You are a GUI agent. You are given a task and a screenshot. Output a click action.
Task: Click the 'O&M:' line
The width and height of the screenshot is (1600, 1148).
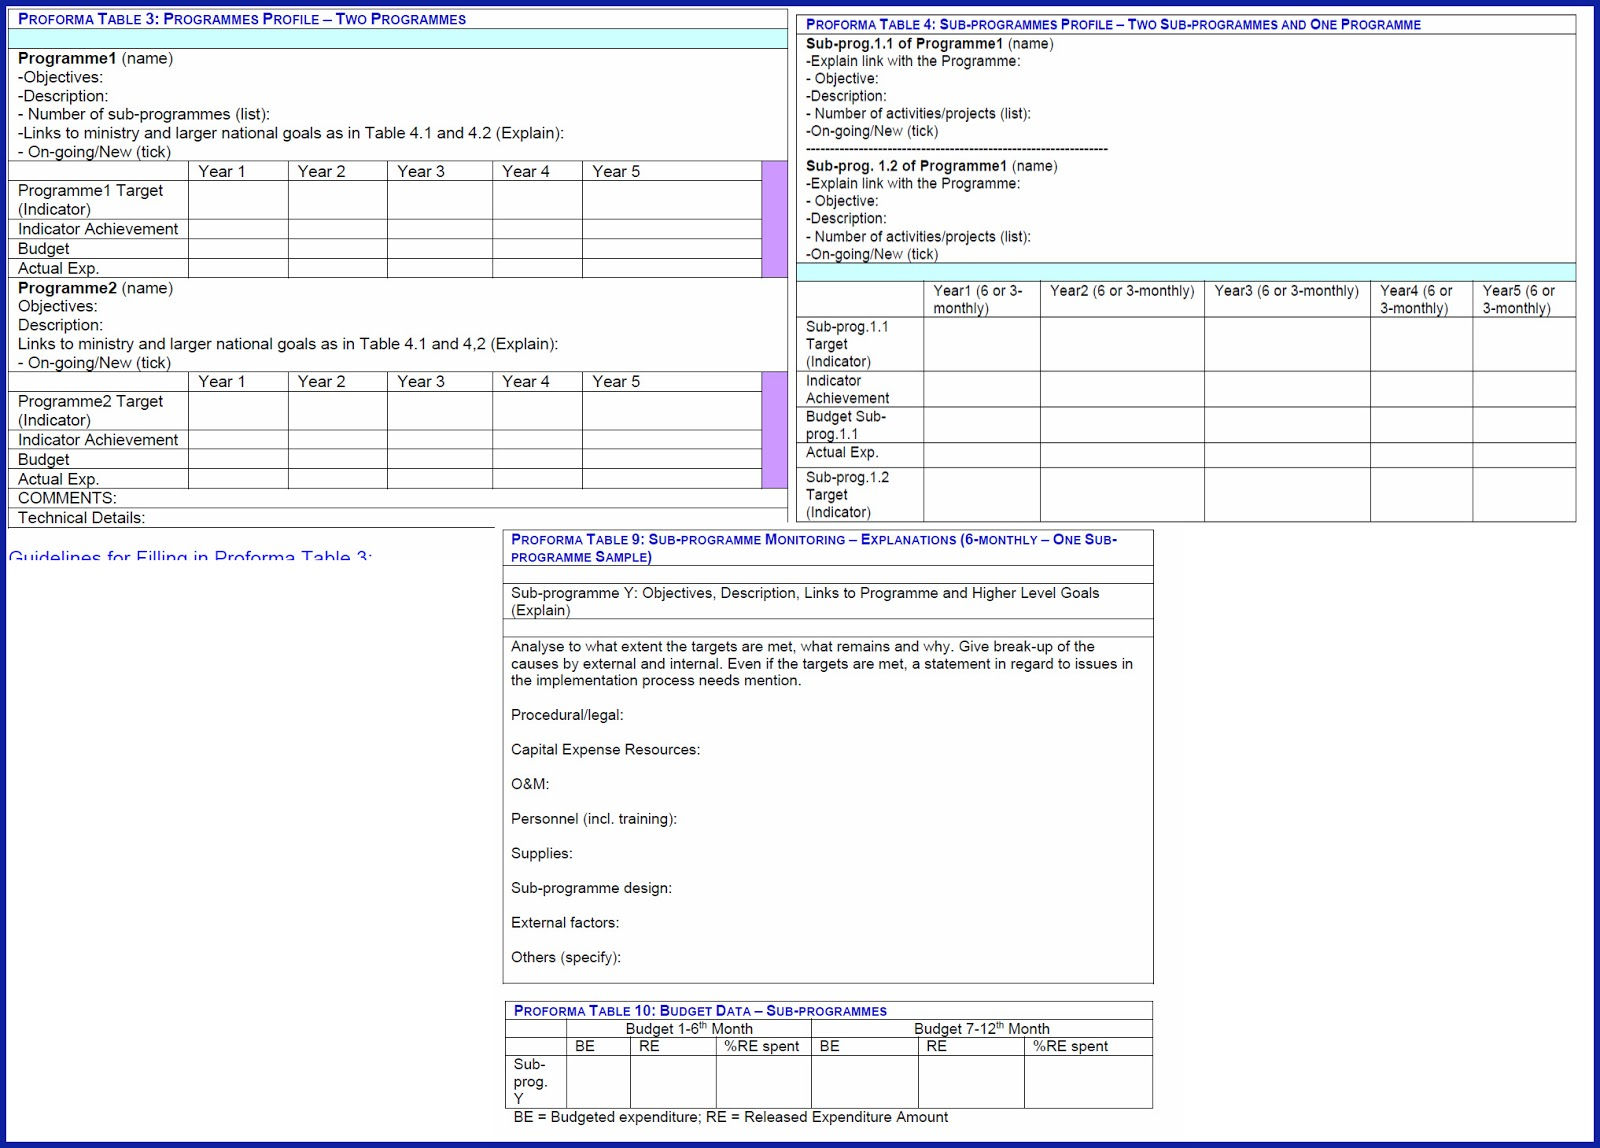pyautogui.click(x=530, y=784)
